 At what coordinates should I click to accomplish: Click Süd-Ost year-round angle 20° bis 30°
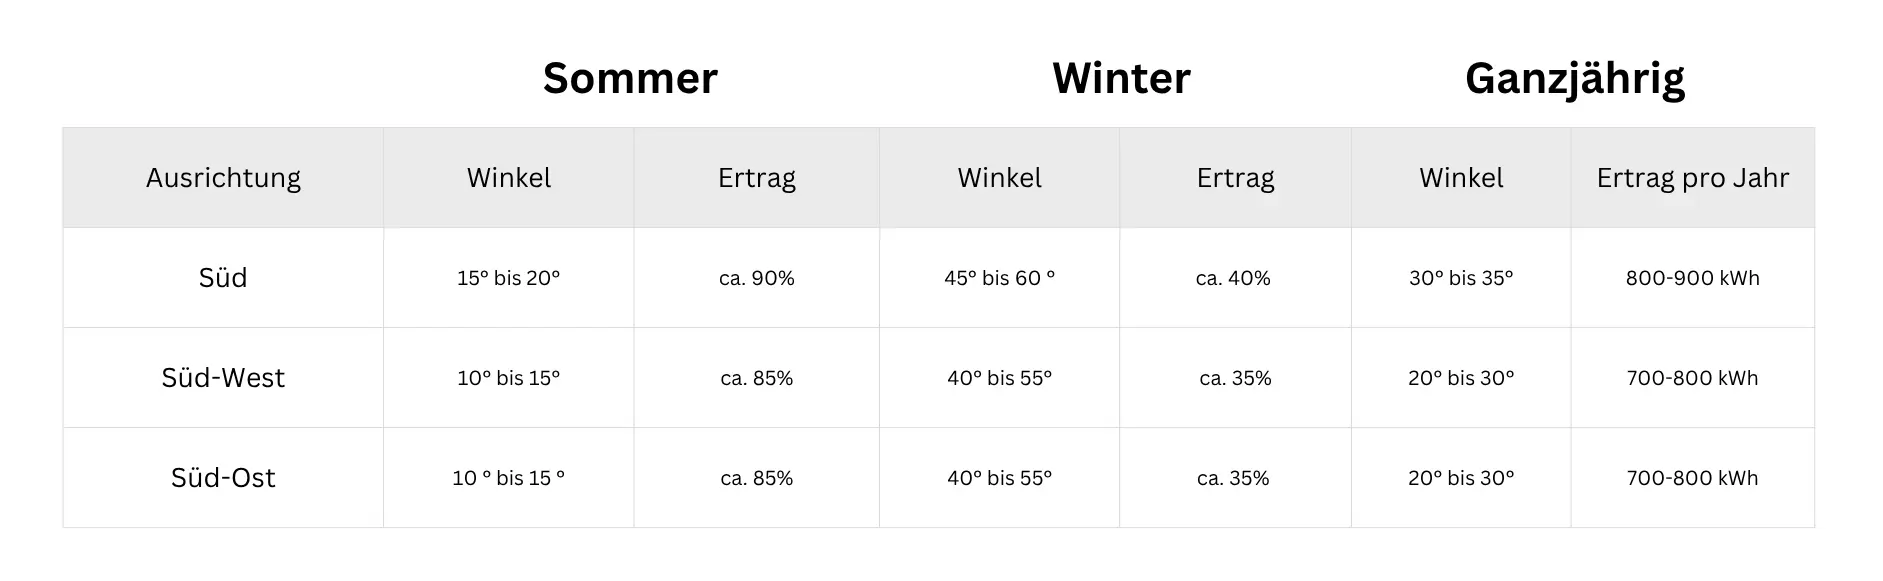tap(1461, 478)
